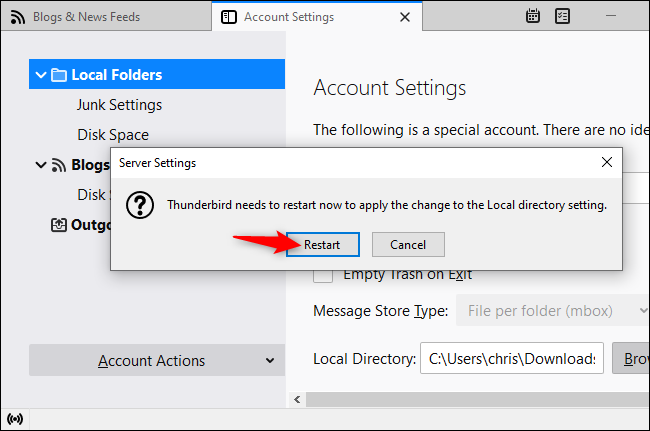Click the Restart button
The height and width of the screenshot is (431, 650).
[x=322, y=245]
